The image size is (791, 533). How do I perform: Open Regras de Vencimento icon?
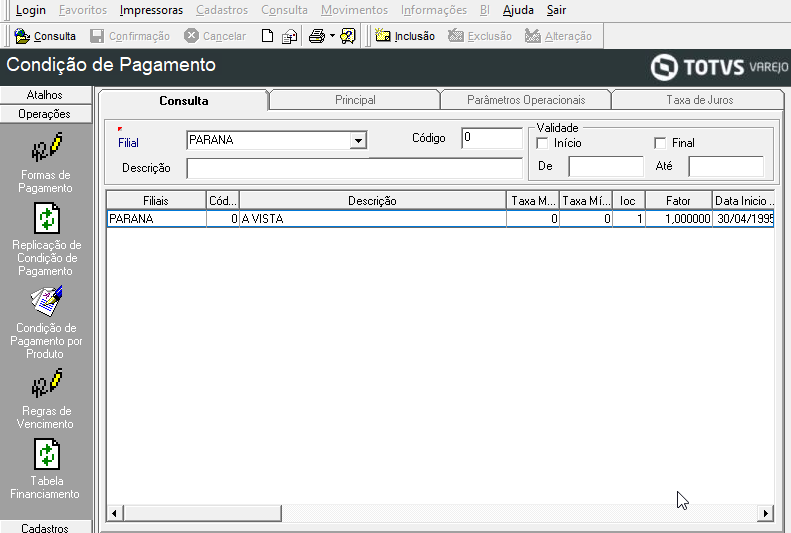[46, 383]
